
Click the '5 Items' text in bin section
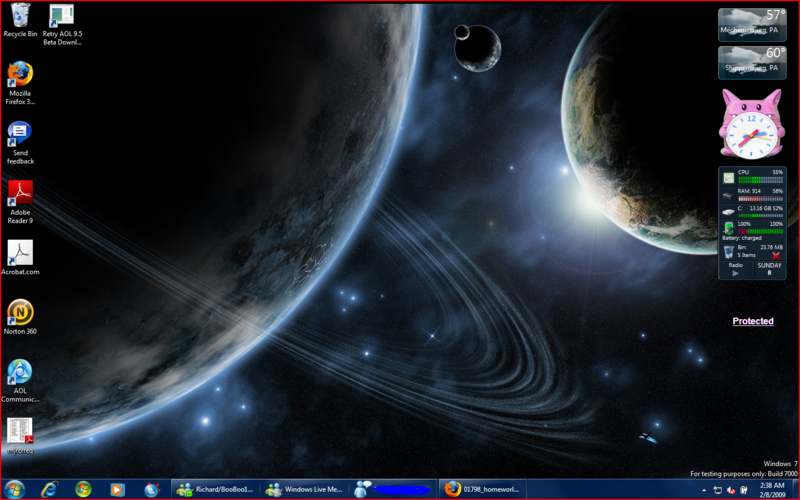[x=746, y=255]
